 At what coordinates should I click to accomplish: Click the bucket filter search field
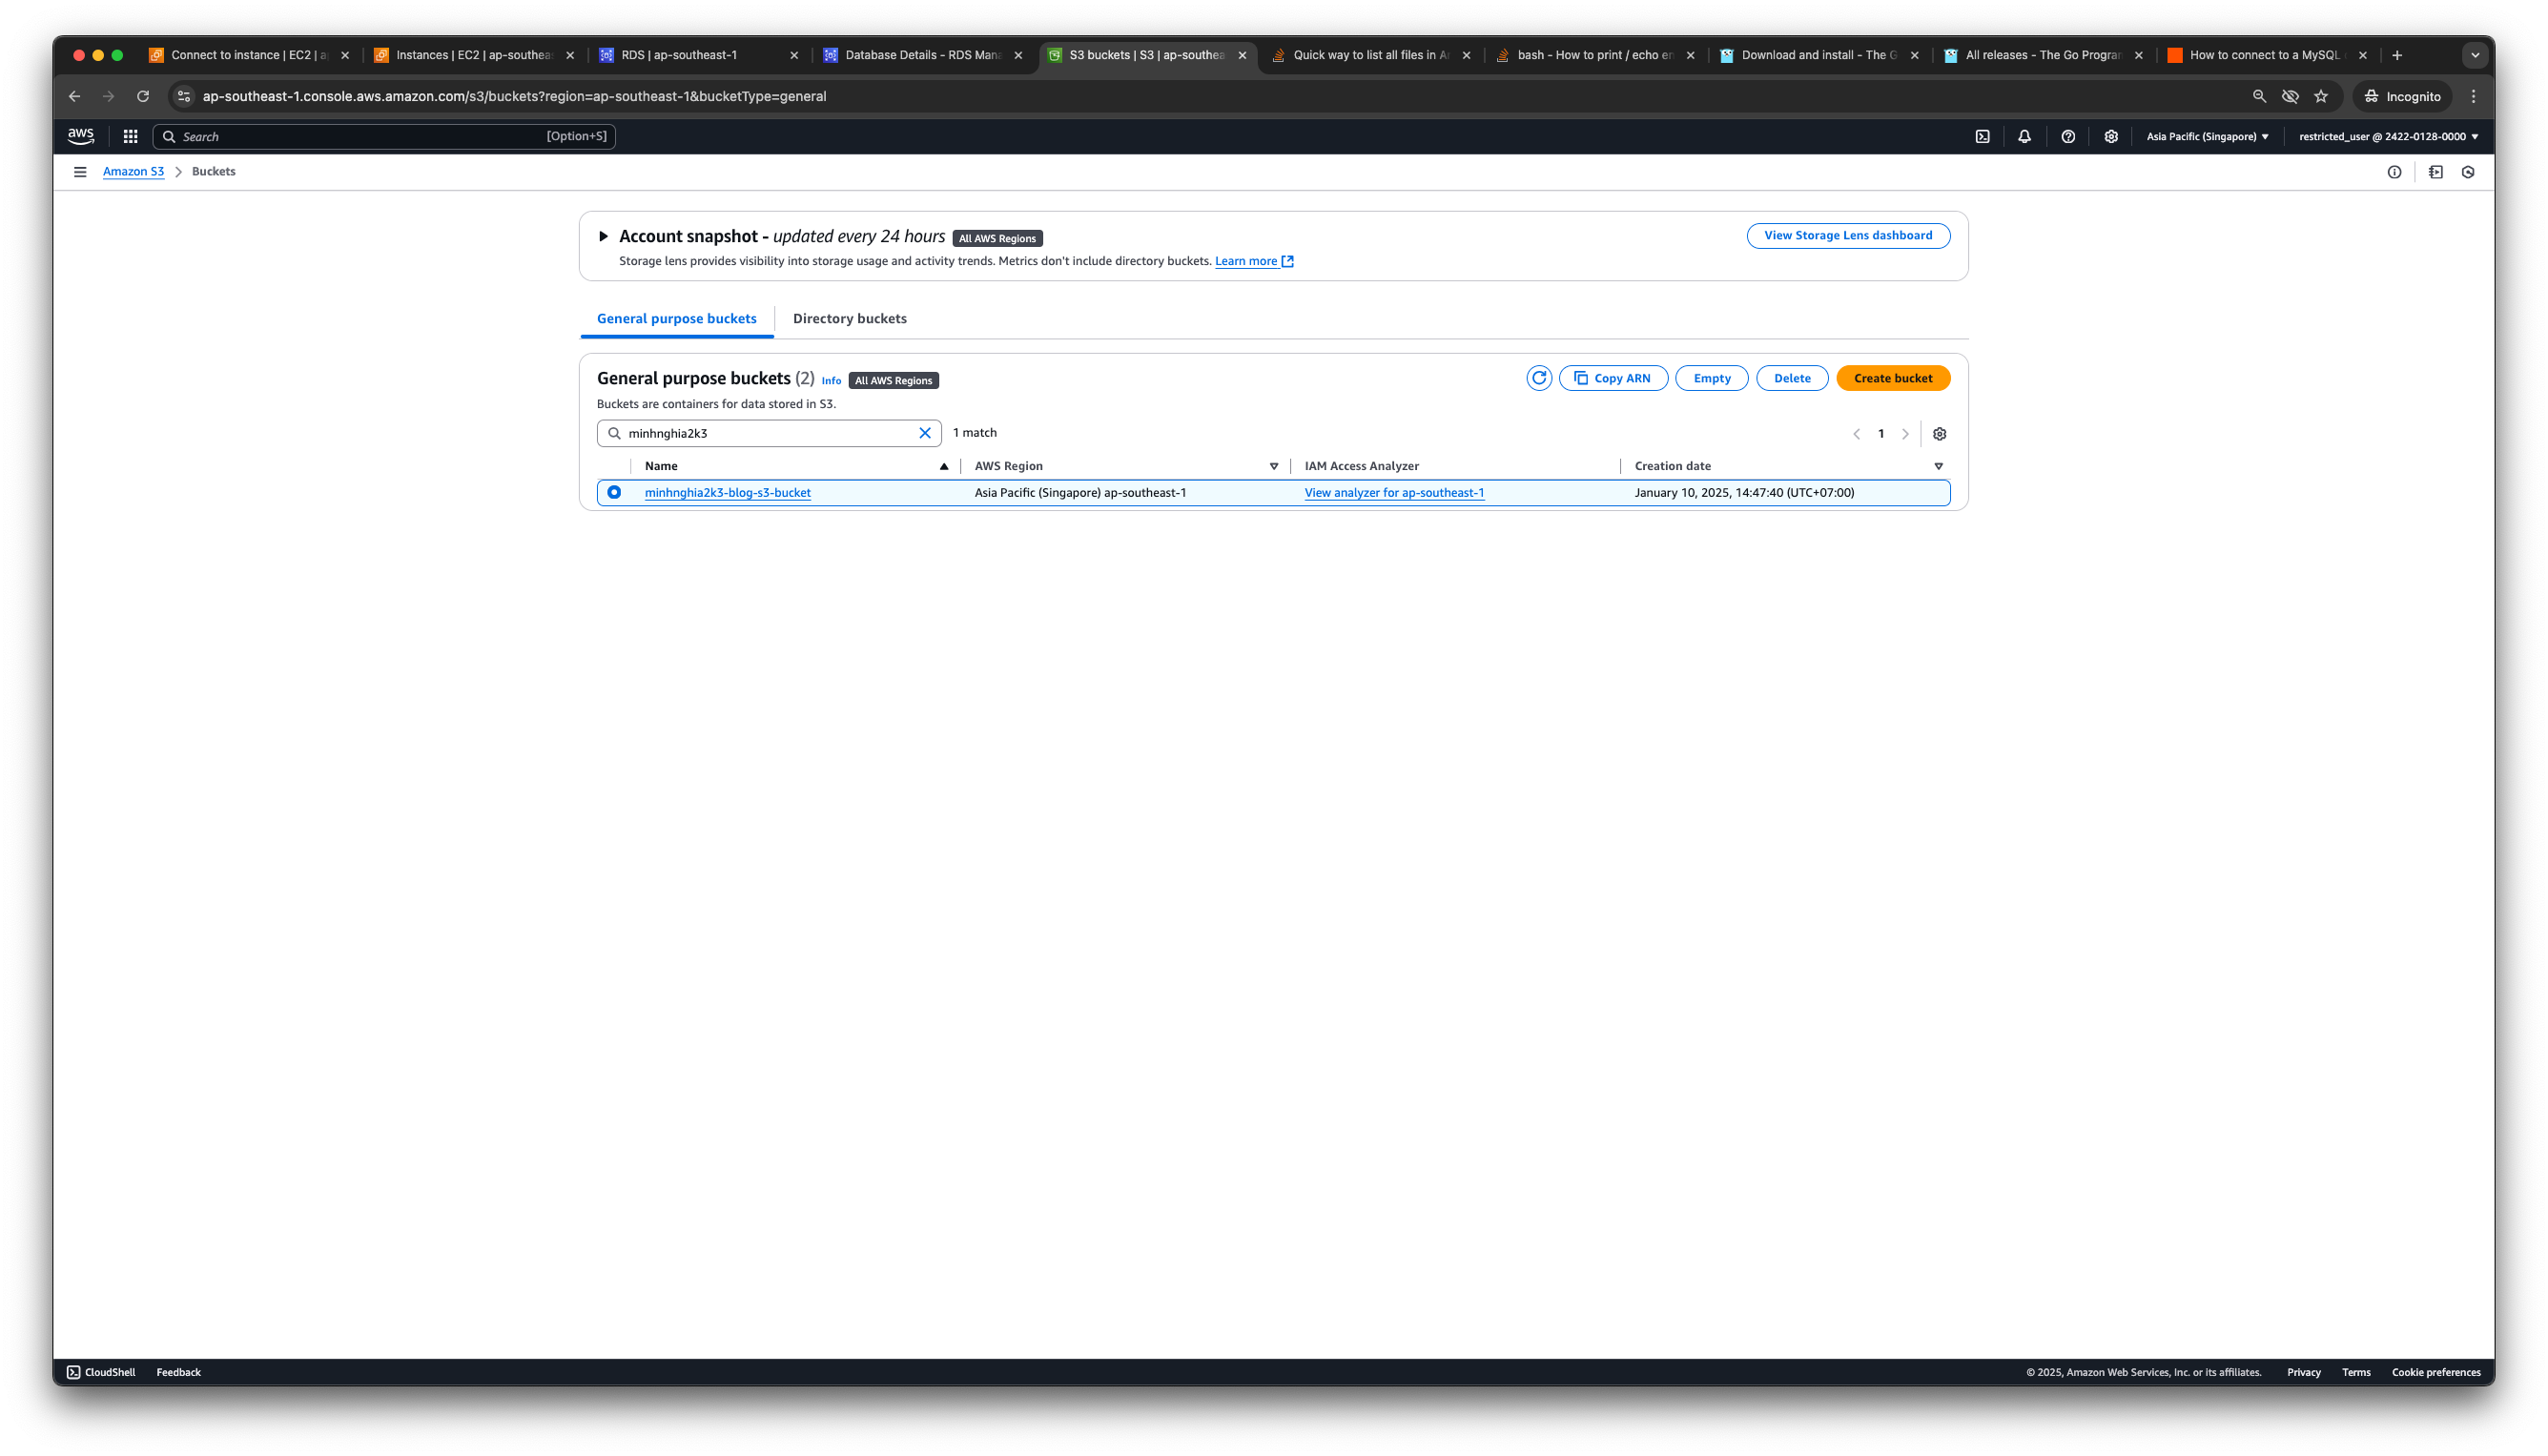(x=769, y=433)
